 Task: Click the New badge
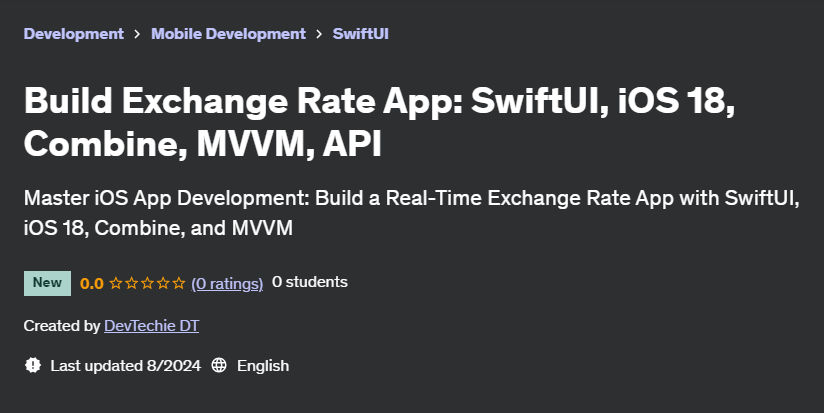point(47,283)
